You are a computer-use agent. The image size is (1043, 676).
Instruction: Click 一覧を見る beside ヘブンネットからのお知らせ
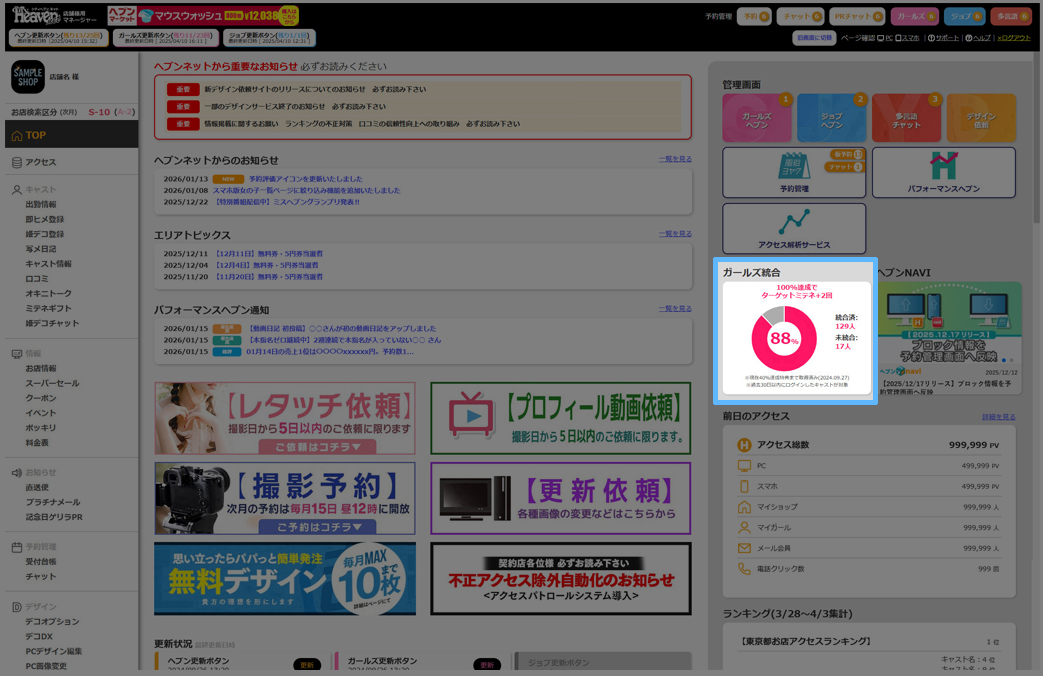click(x=675, y=159)
